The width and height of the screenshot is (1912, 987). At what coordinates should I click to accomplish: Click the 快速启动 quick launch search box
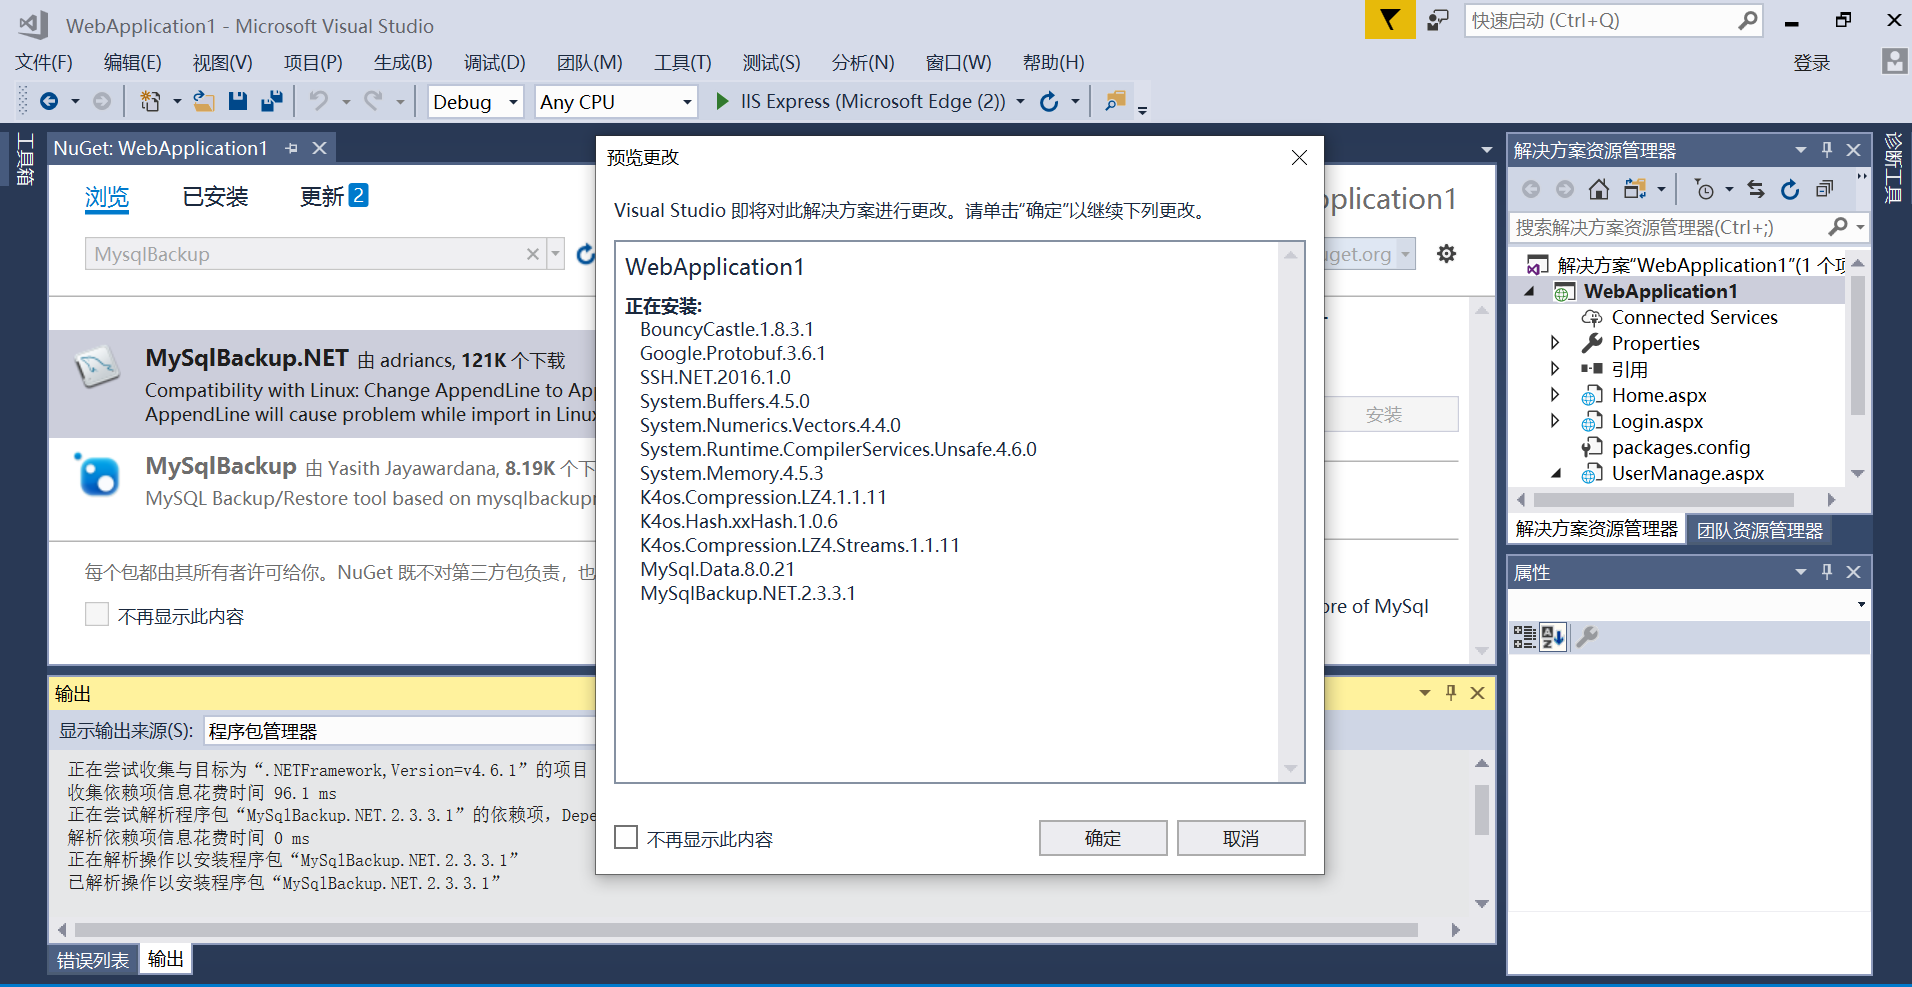tap(1613, 20)
